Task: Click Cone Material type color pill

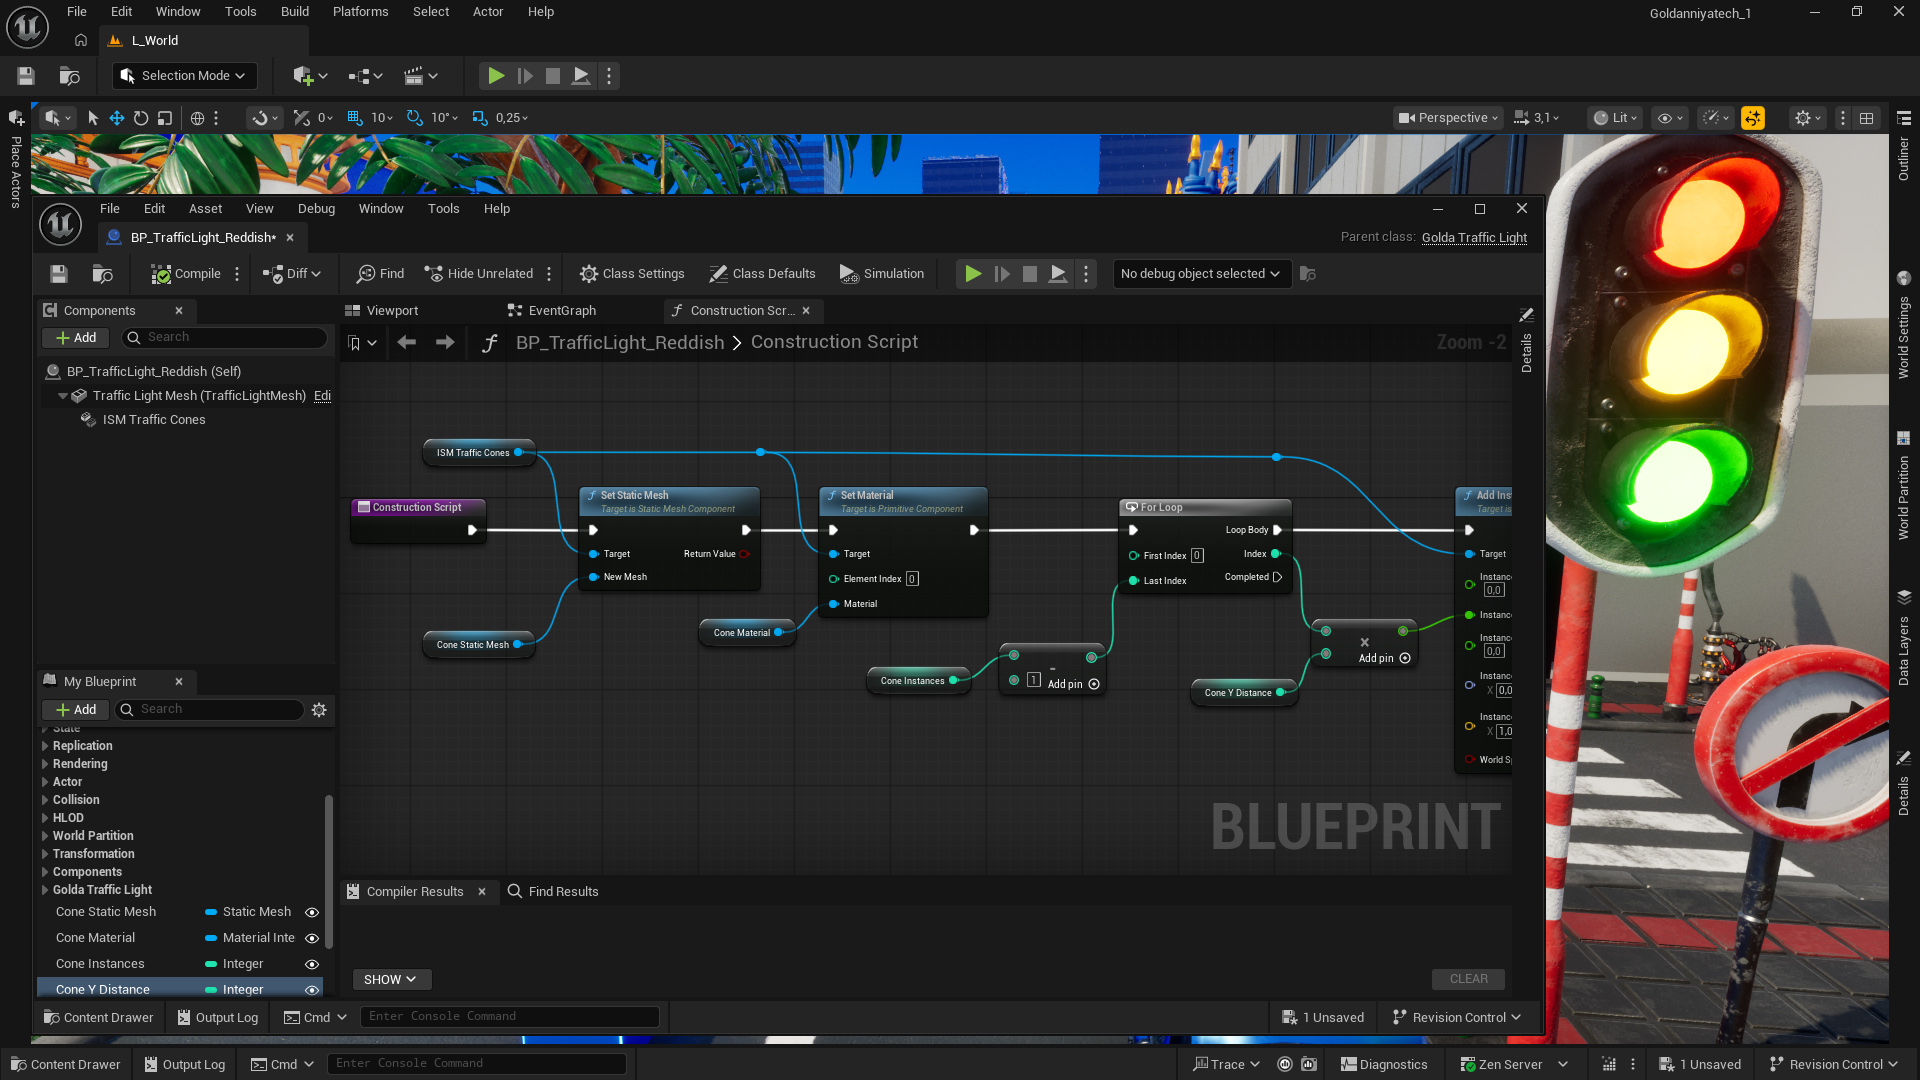Action: [211, 938]
